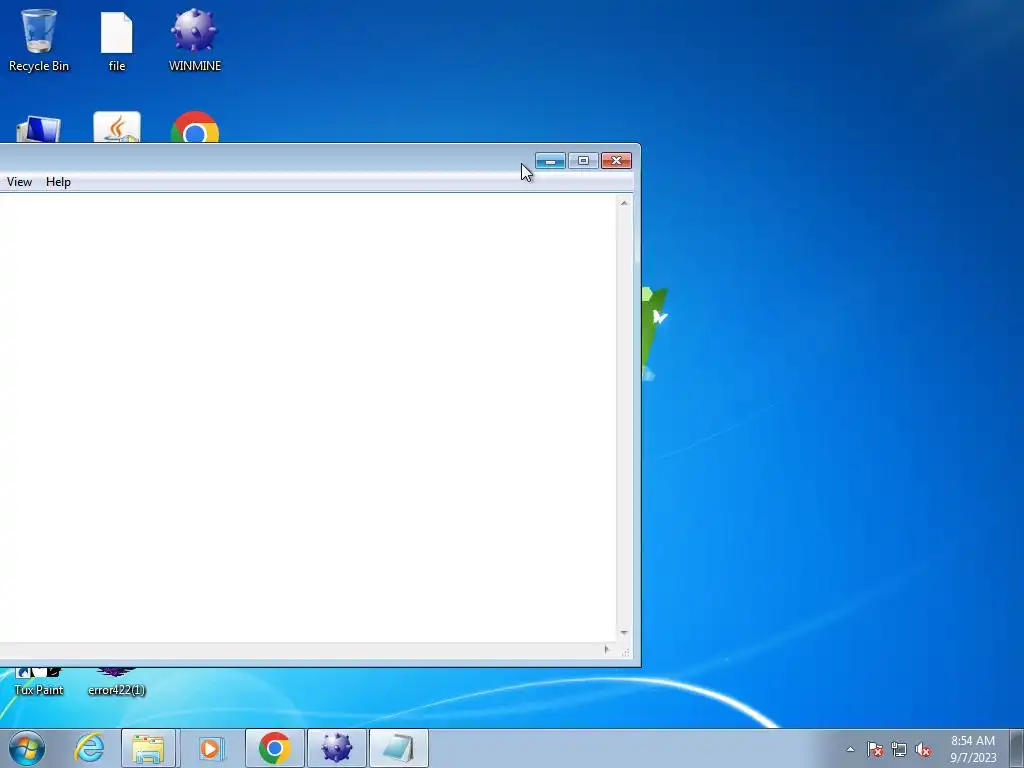1024x768 pixels.
Task: Click the muted volume tray icon
Action: (923, 749)
